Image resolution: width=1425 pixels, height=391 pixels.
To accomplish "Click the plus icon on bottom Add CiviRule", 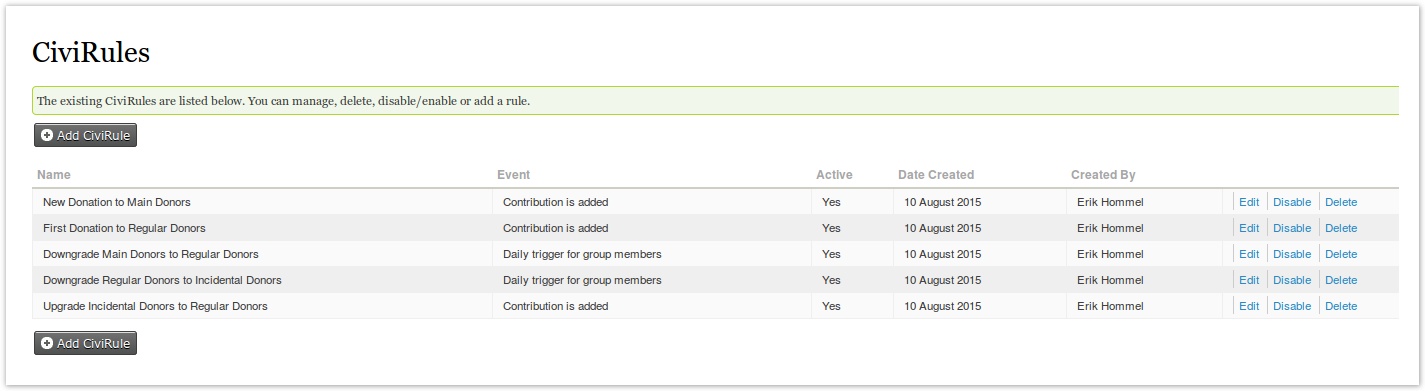I will [x=47, y=343].
